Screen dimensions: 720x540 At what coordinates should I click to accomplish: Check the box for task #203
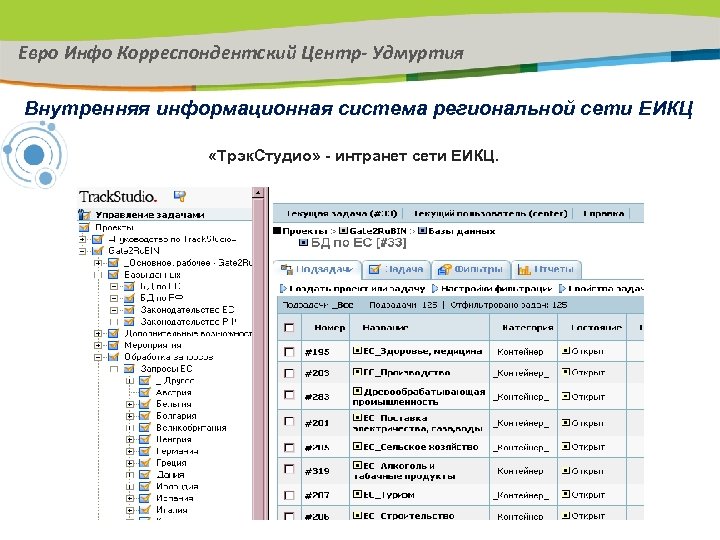click(x=289, y=373)
